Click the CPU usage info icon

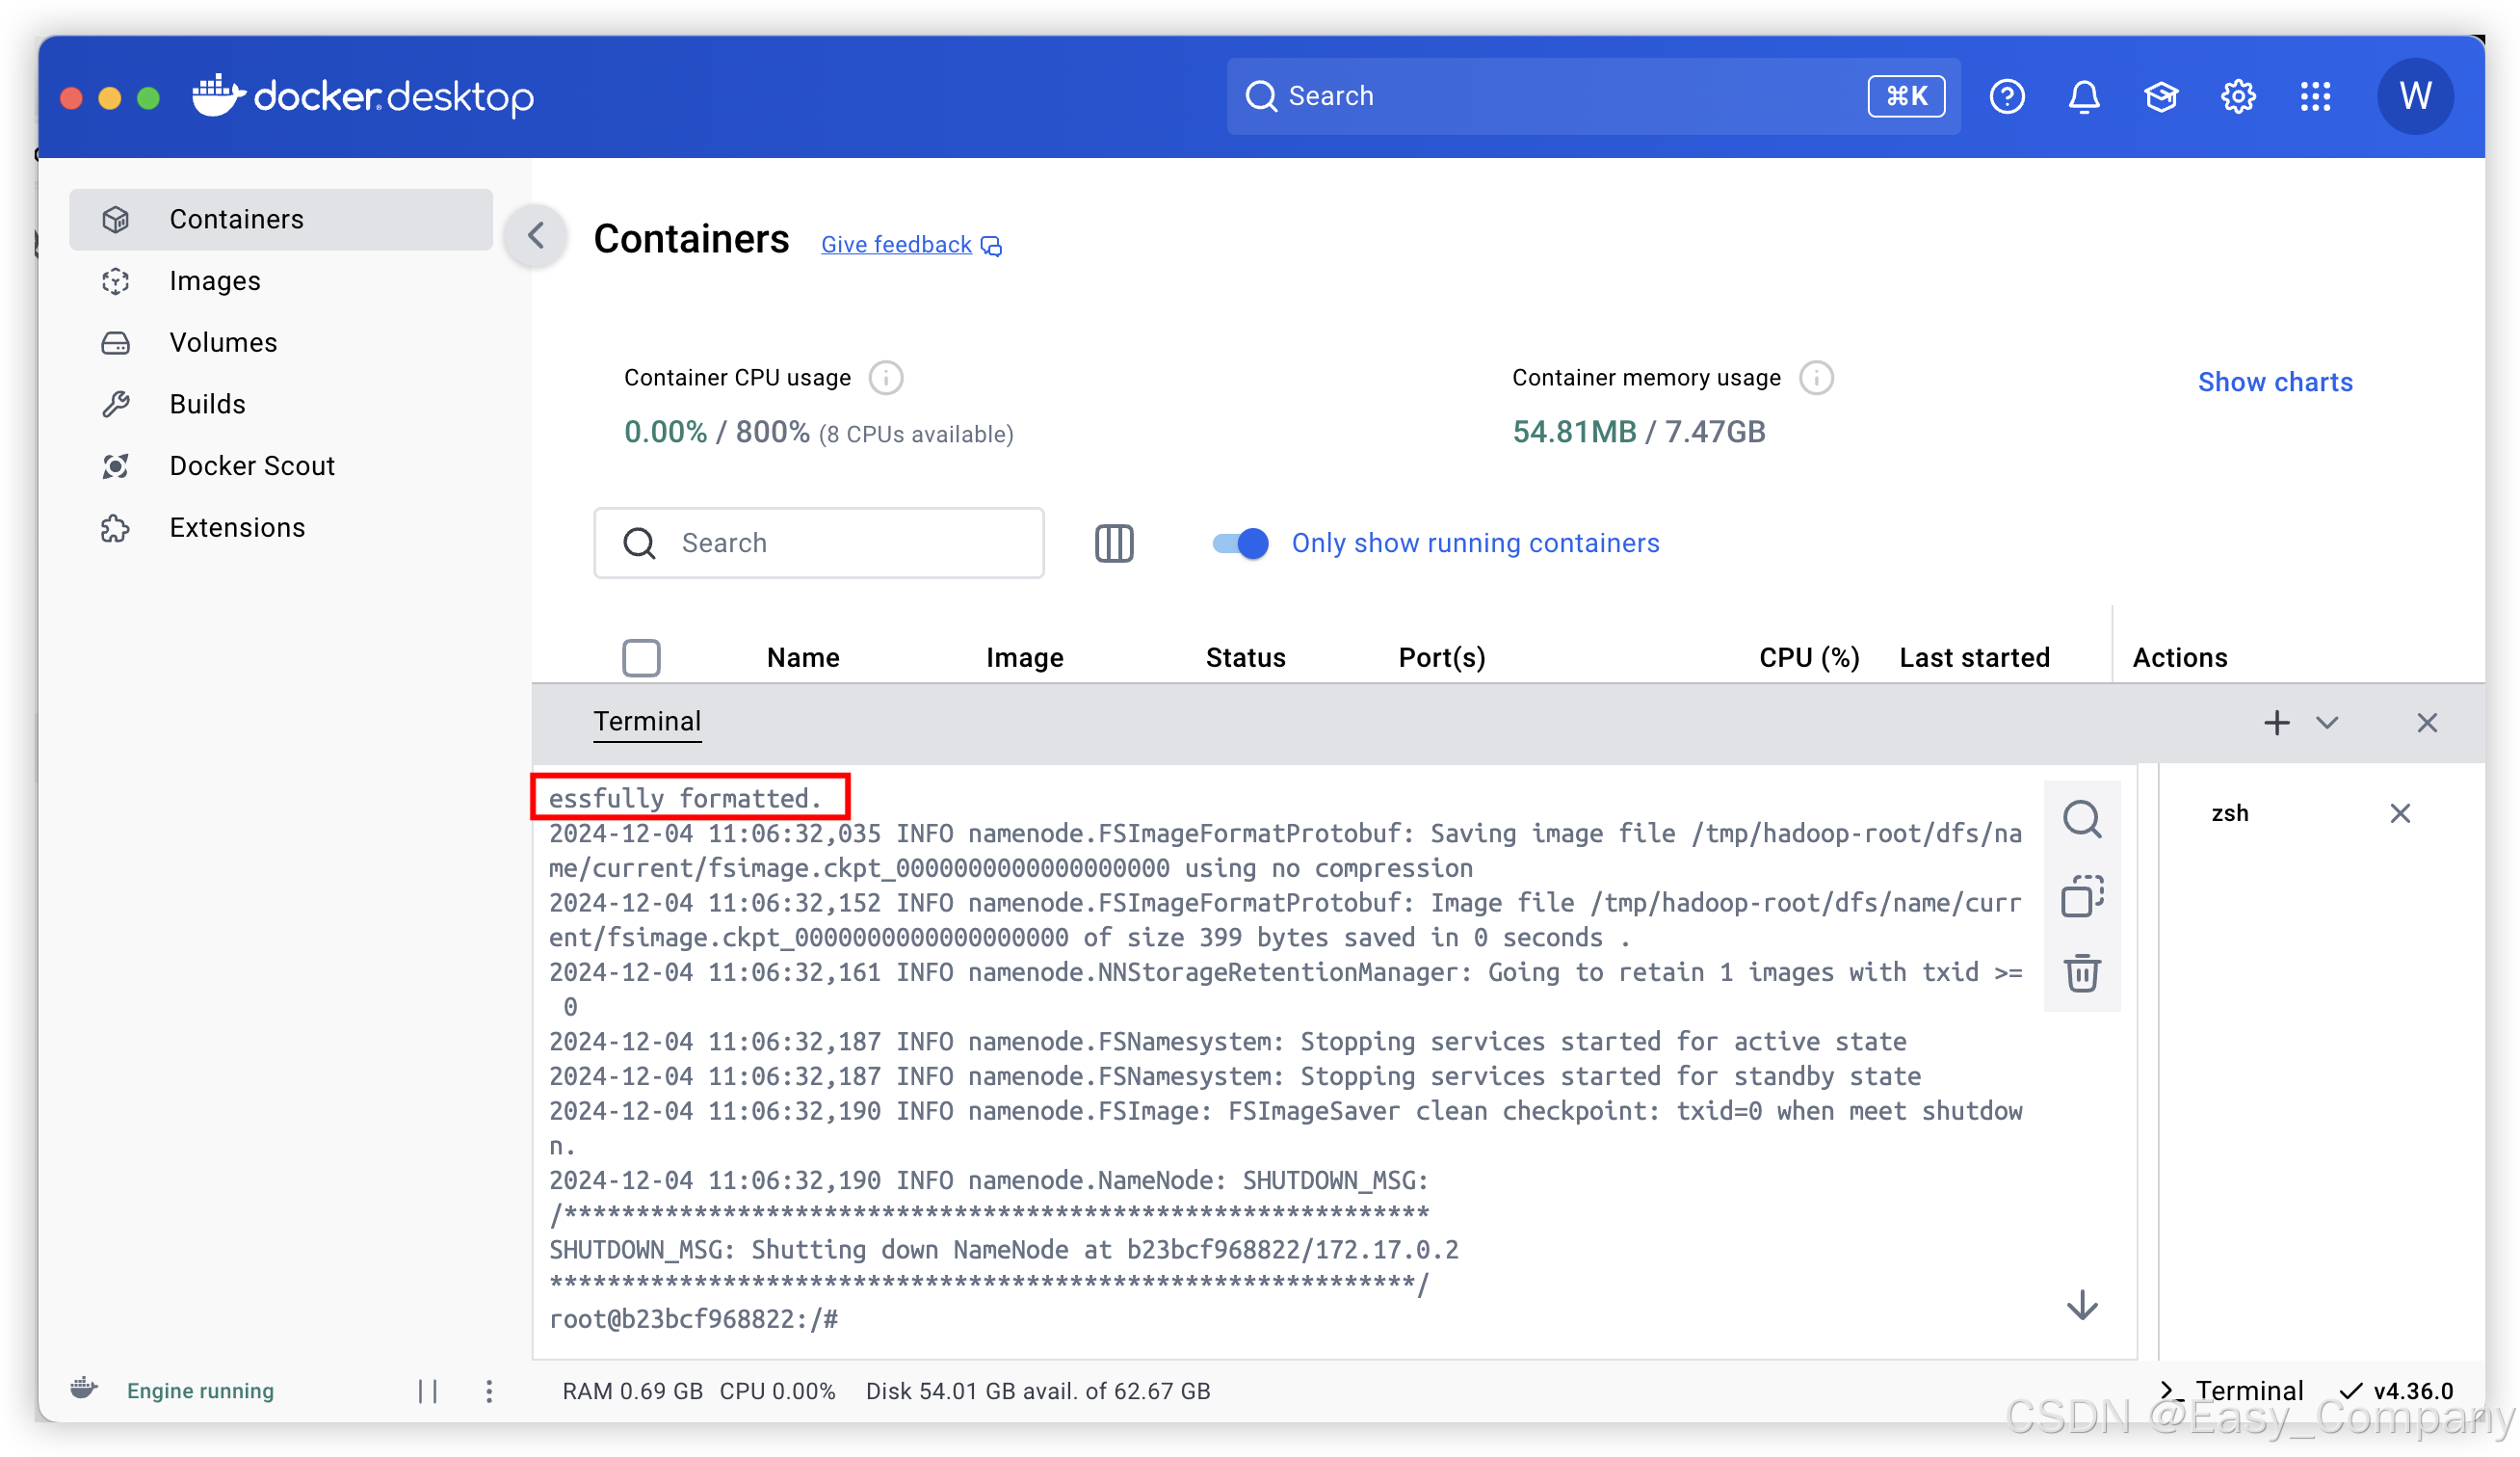point(886,378)
